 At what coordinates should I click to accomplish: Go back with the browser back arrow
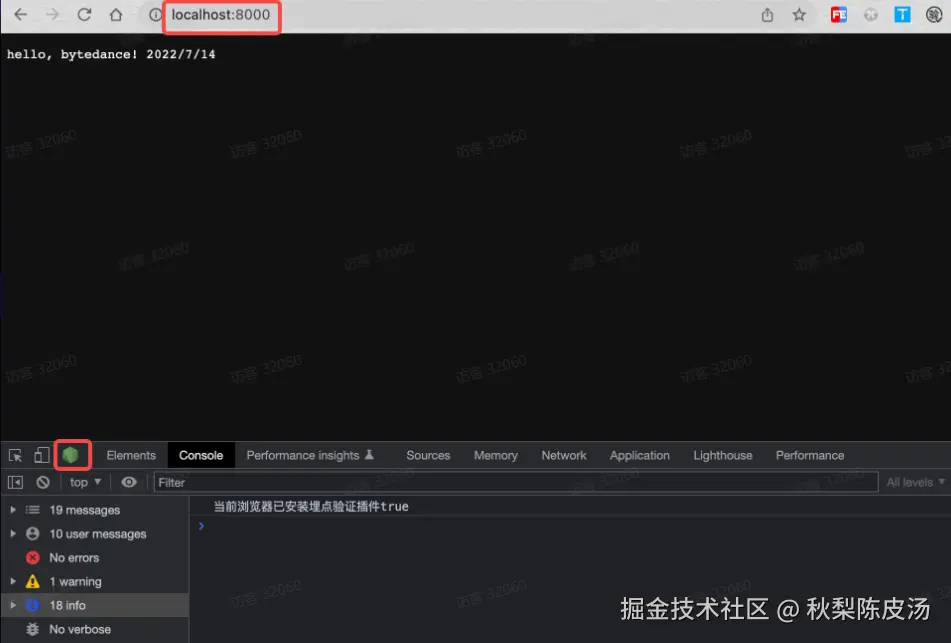click(21, 15)
